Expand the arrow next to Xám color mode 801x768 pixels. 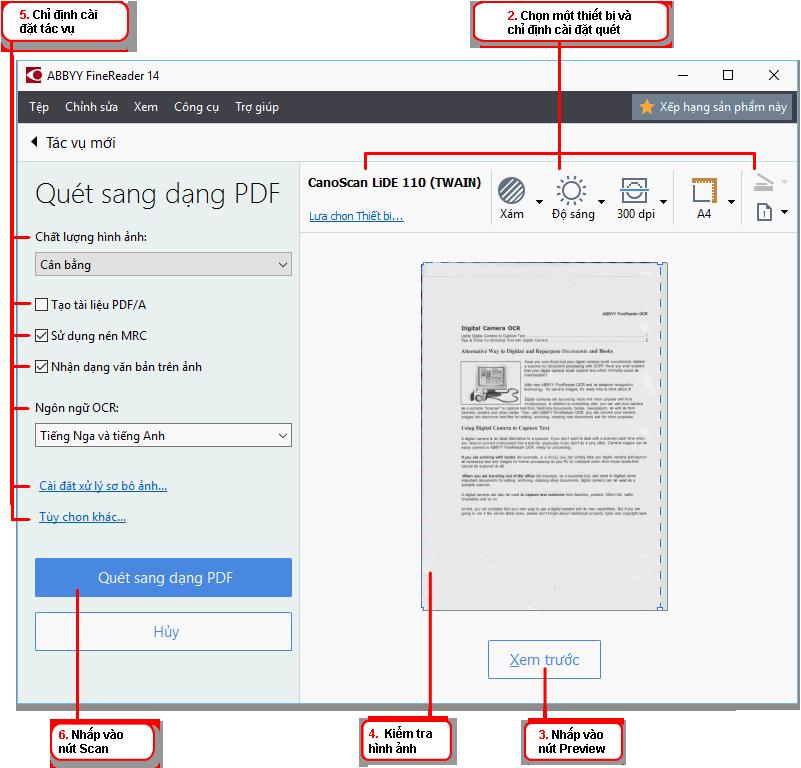point(539,202)
